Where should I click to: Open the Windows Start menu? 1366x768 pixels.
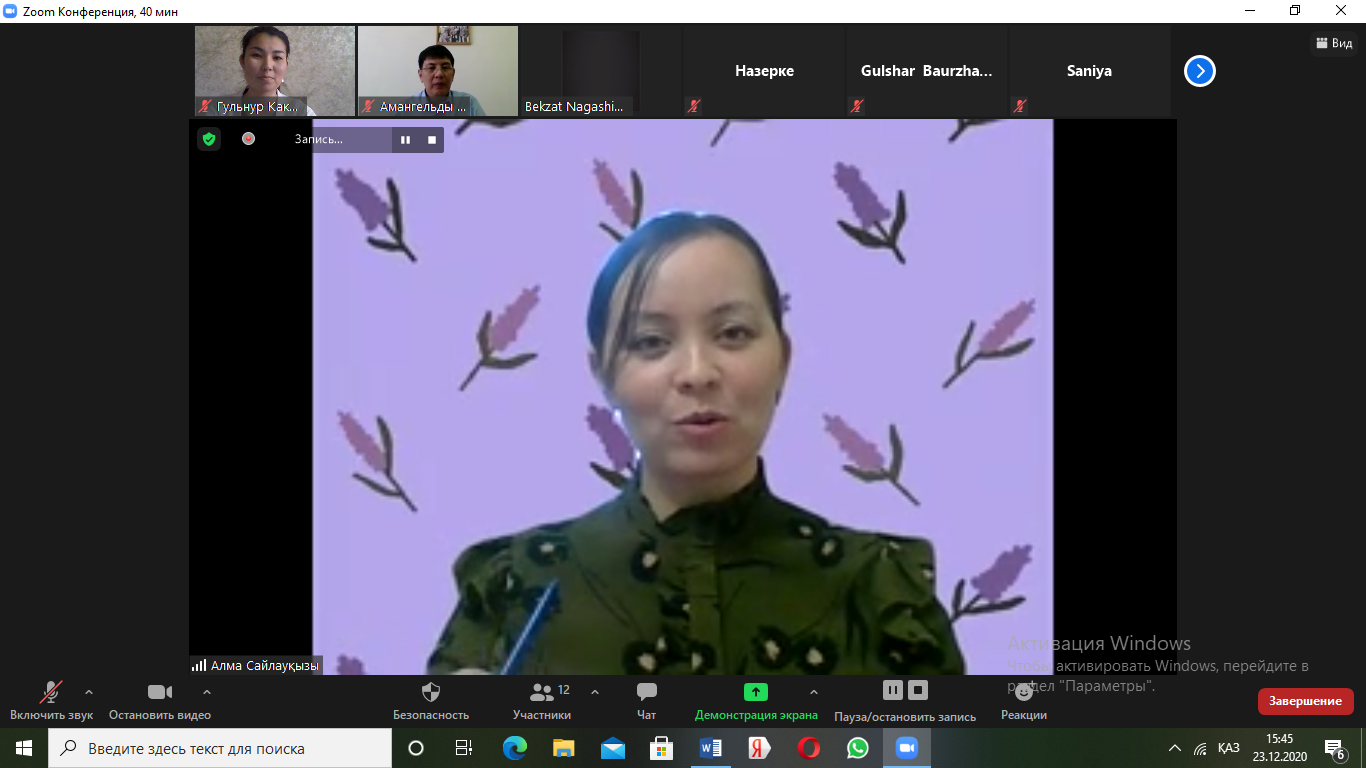[x=24, y=748]
